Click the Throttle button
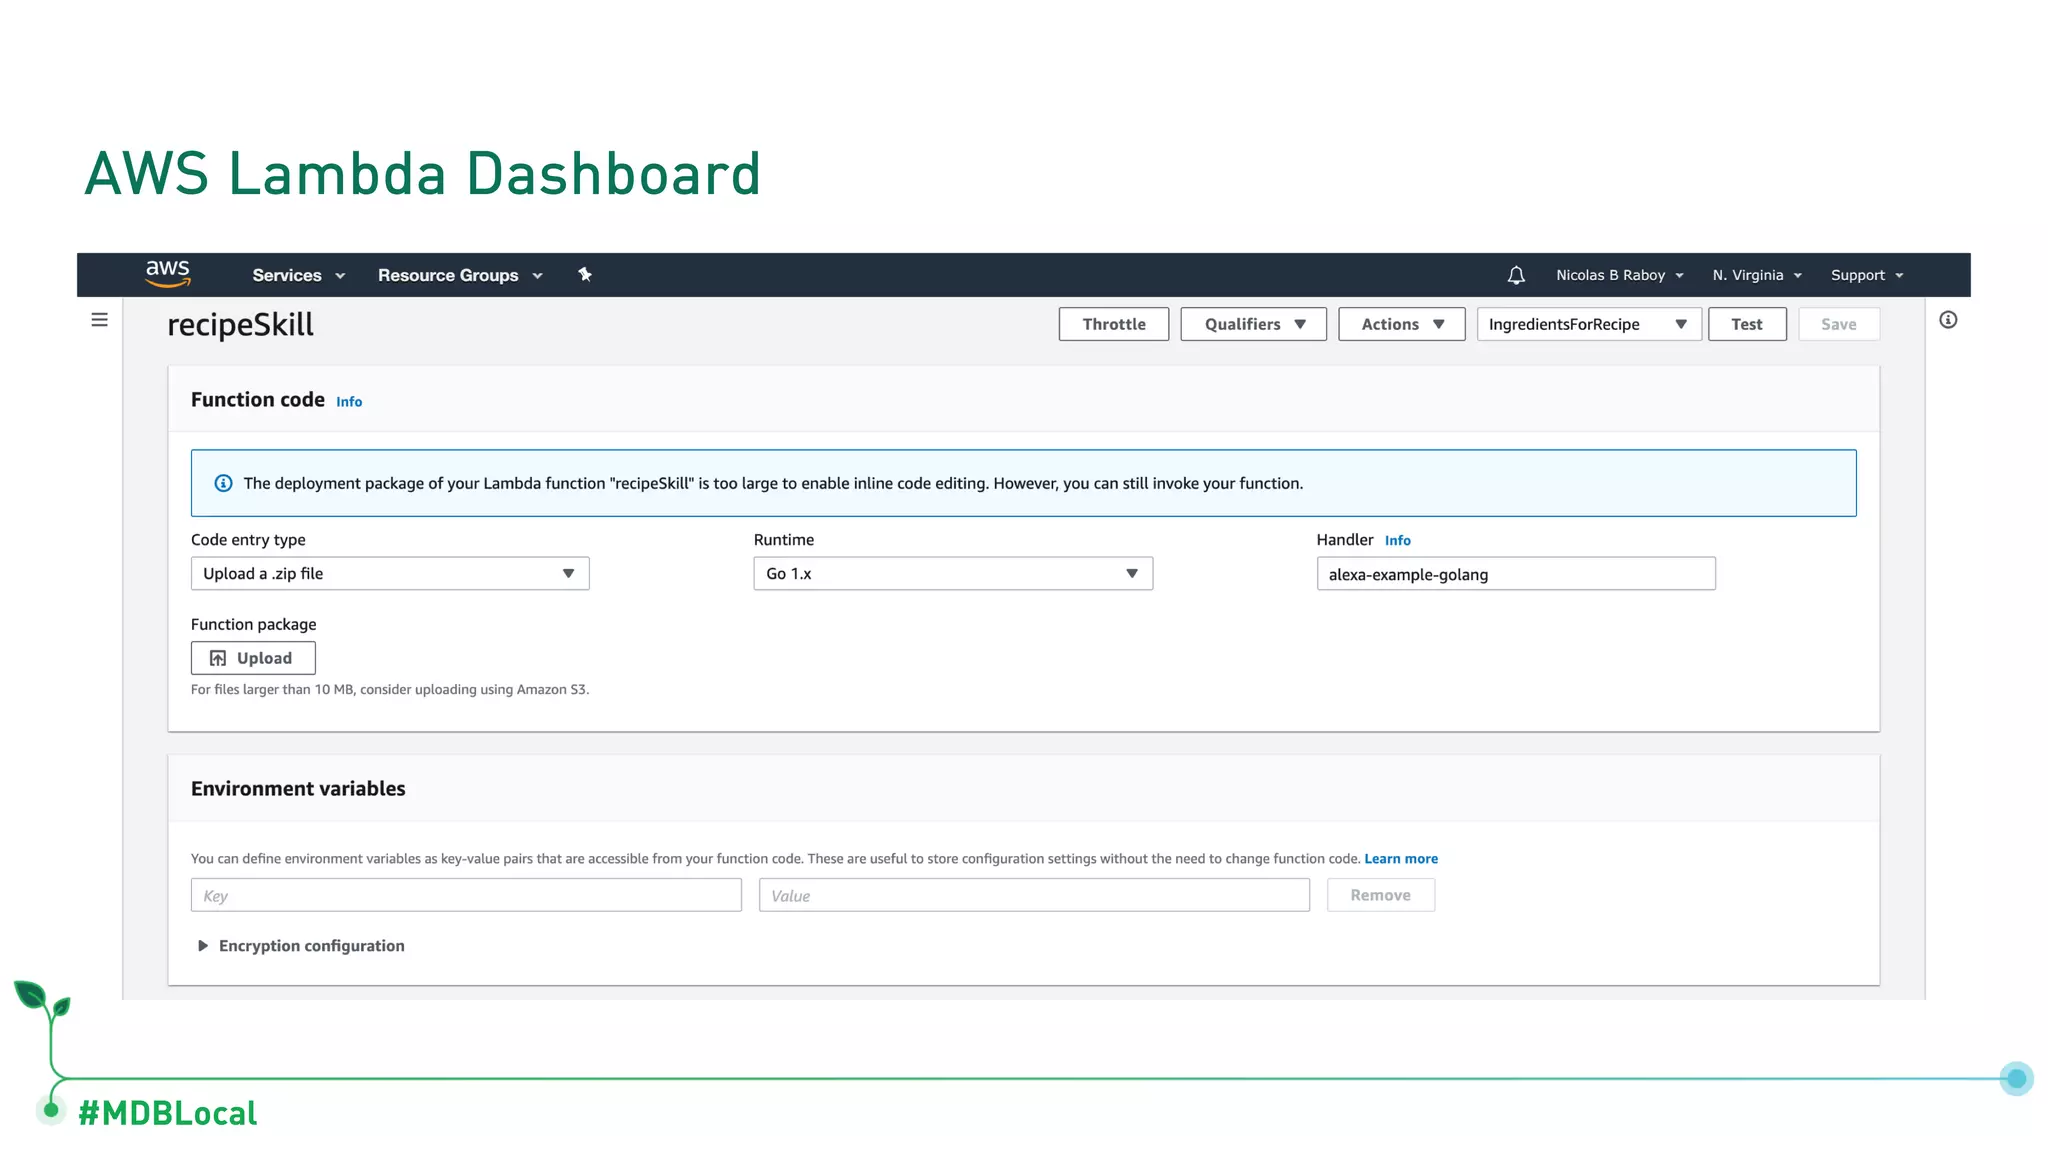Viewport: 2048px width, 1152px height. 1114,324
